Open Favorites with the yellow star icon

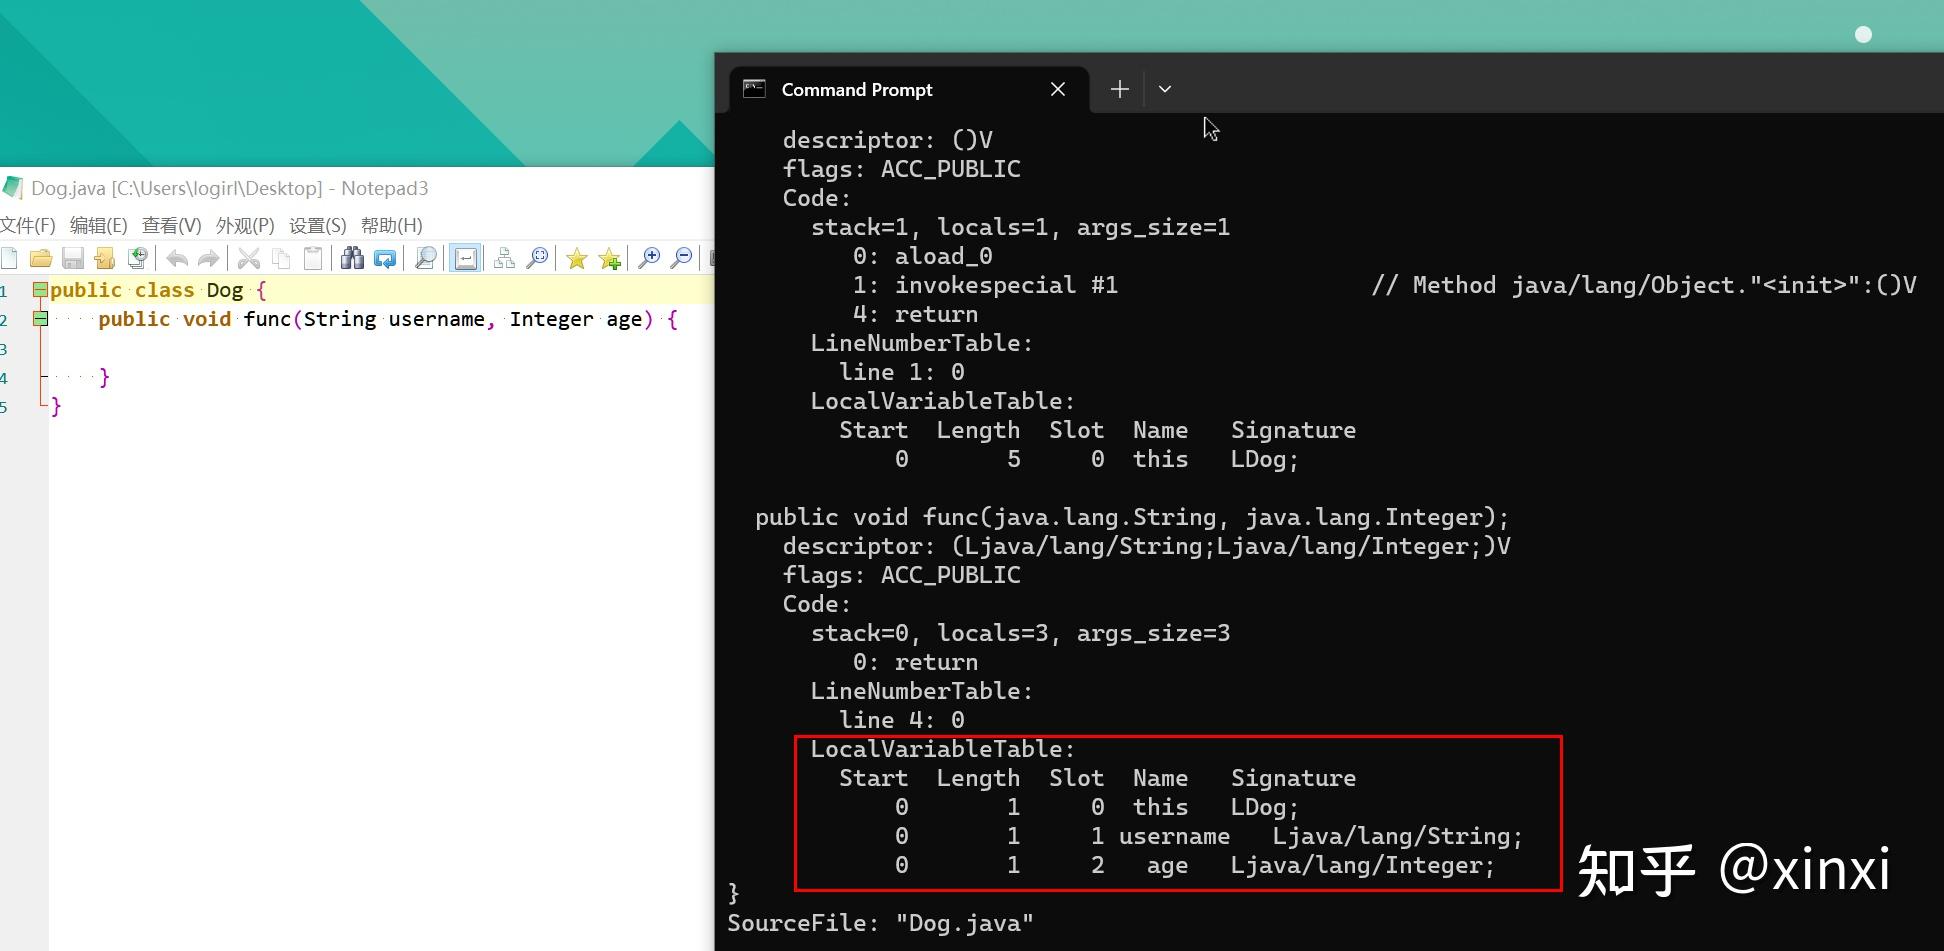click(577, 258)
